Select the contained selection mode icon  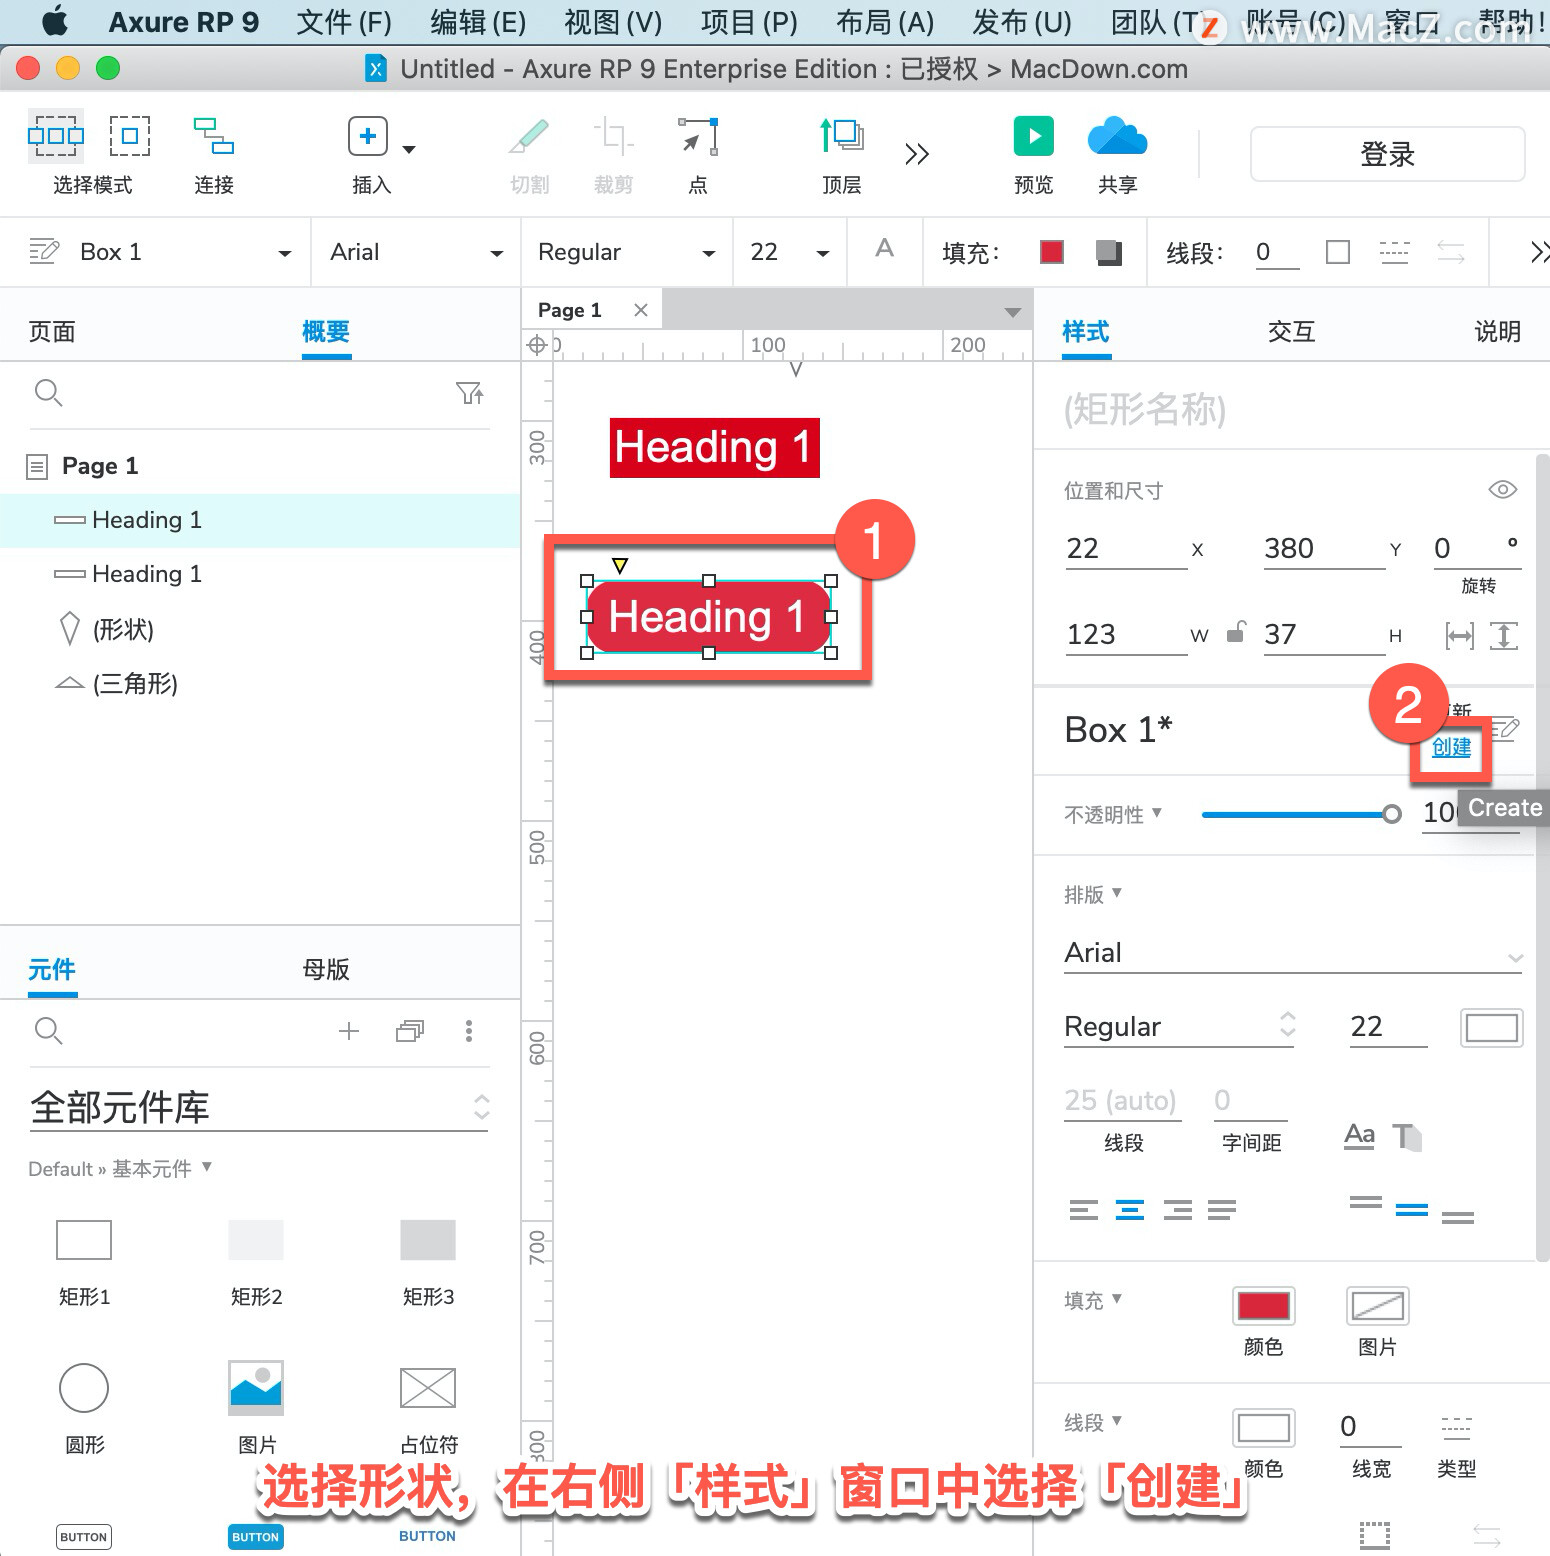(x=130, y=136)
